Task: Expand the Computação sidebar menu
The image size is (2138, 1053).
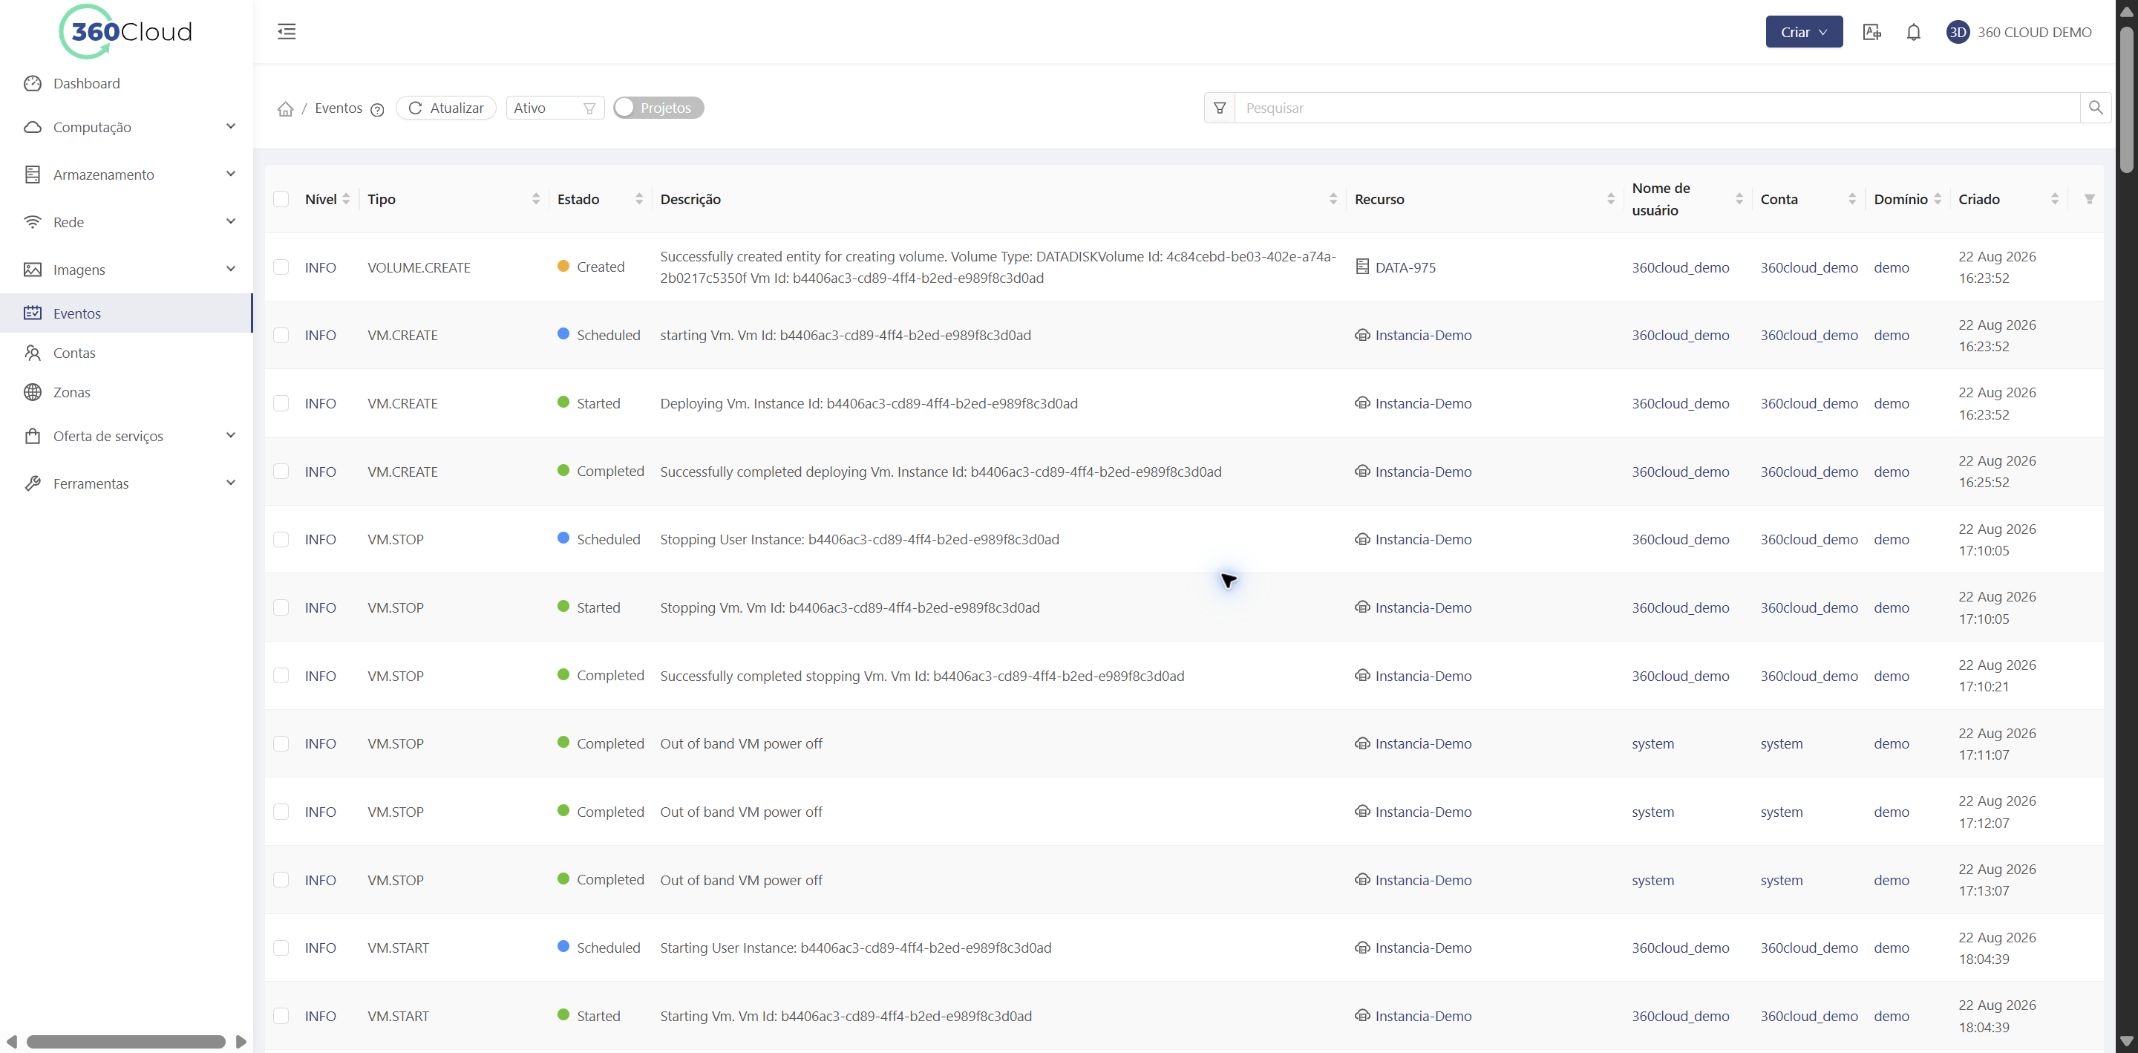Action: 126,127
